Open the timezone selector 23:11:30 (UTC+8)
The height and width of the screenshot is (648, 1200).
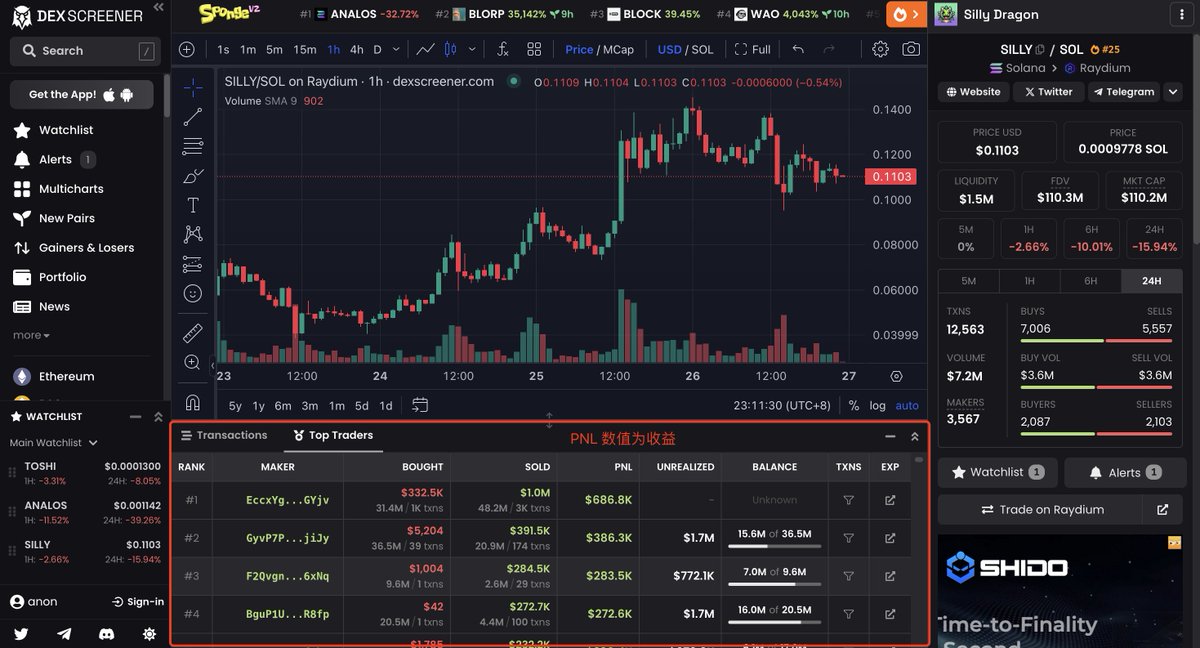point(782,405)
